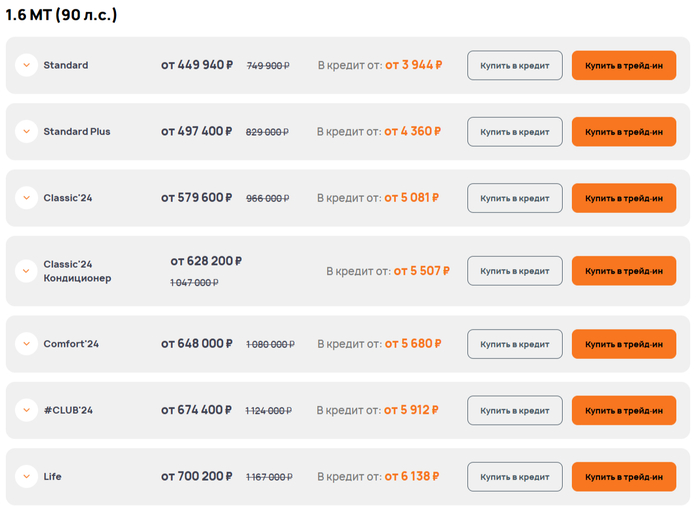The width and height of the screenshot is (700, 506).
Task: Click Купить в трейд-ин for Standard
Action: (x=623, y=65)
